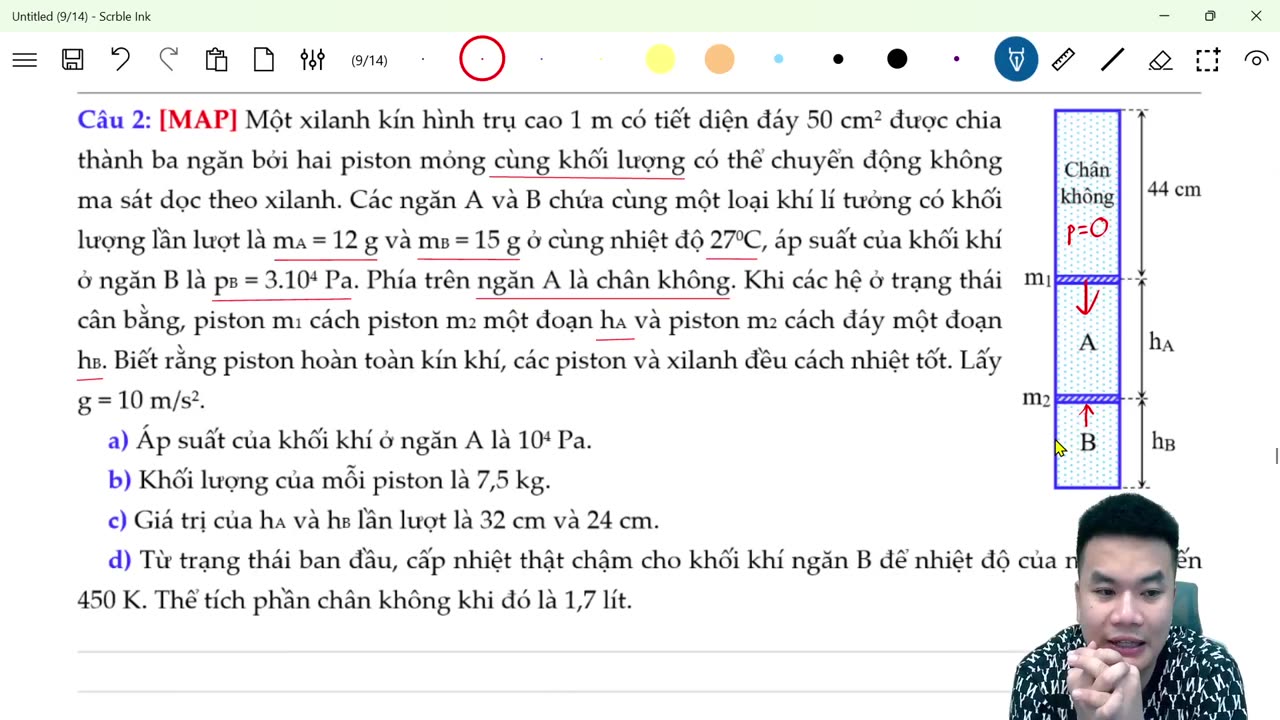Image resolution: width=1280 pixels, height=720 pixels.
Task: Close the Scrble Ink window
Action: pyautogui.click(x=1256, y=16)
